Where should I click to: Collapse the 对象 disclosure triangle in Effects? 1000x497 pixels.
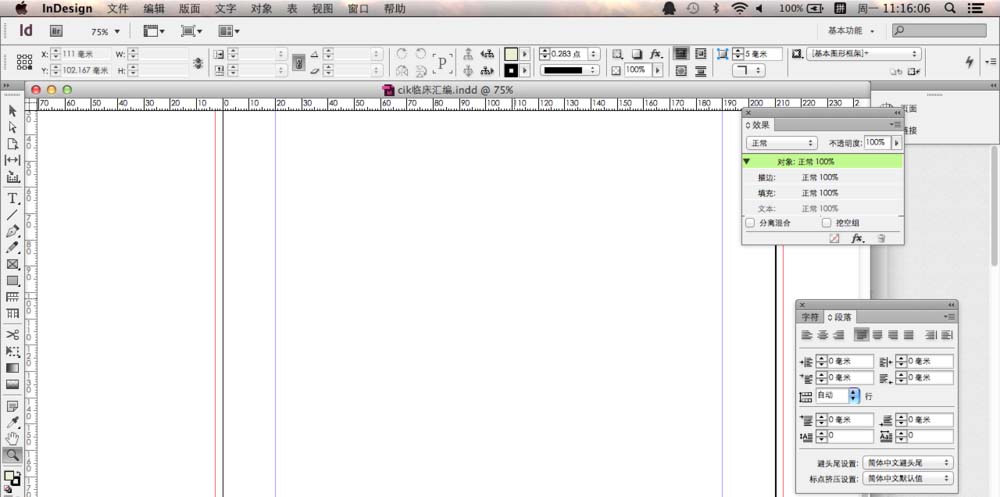pos(747,161)
